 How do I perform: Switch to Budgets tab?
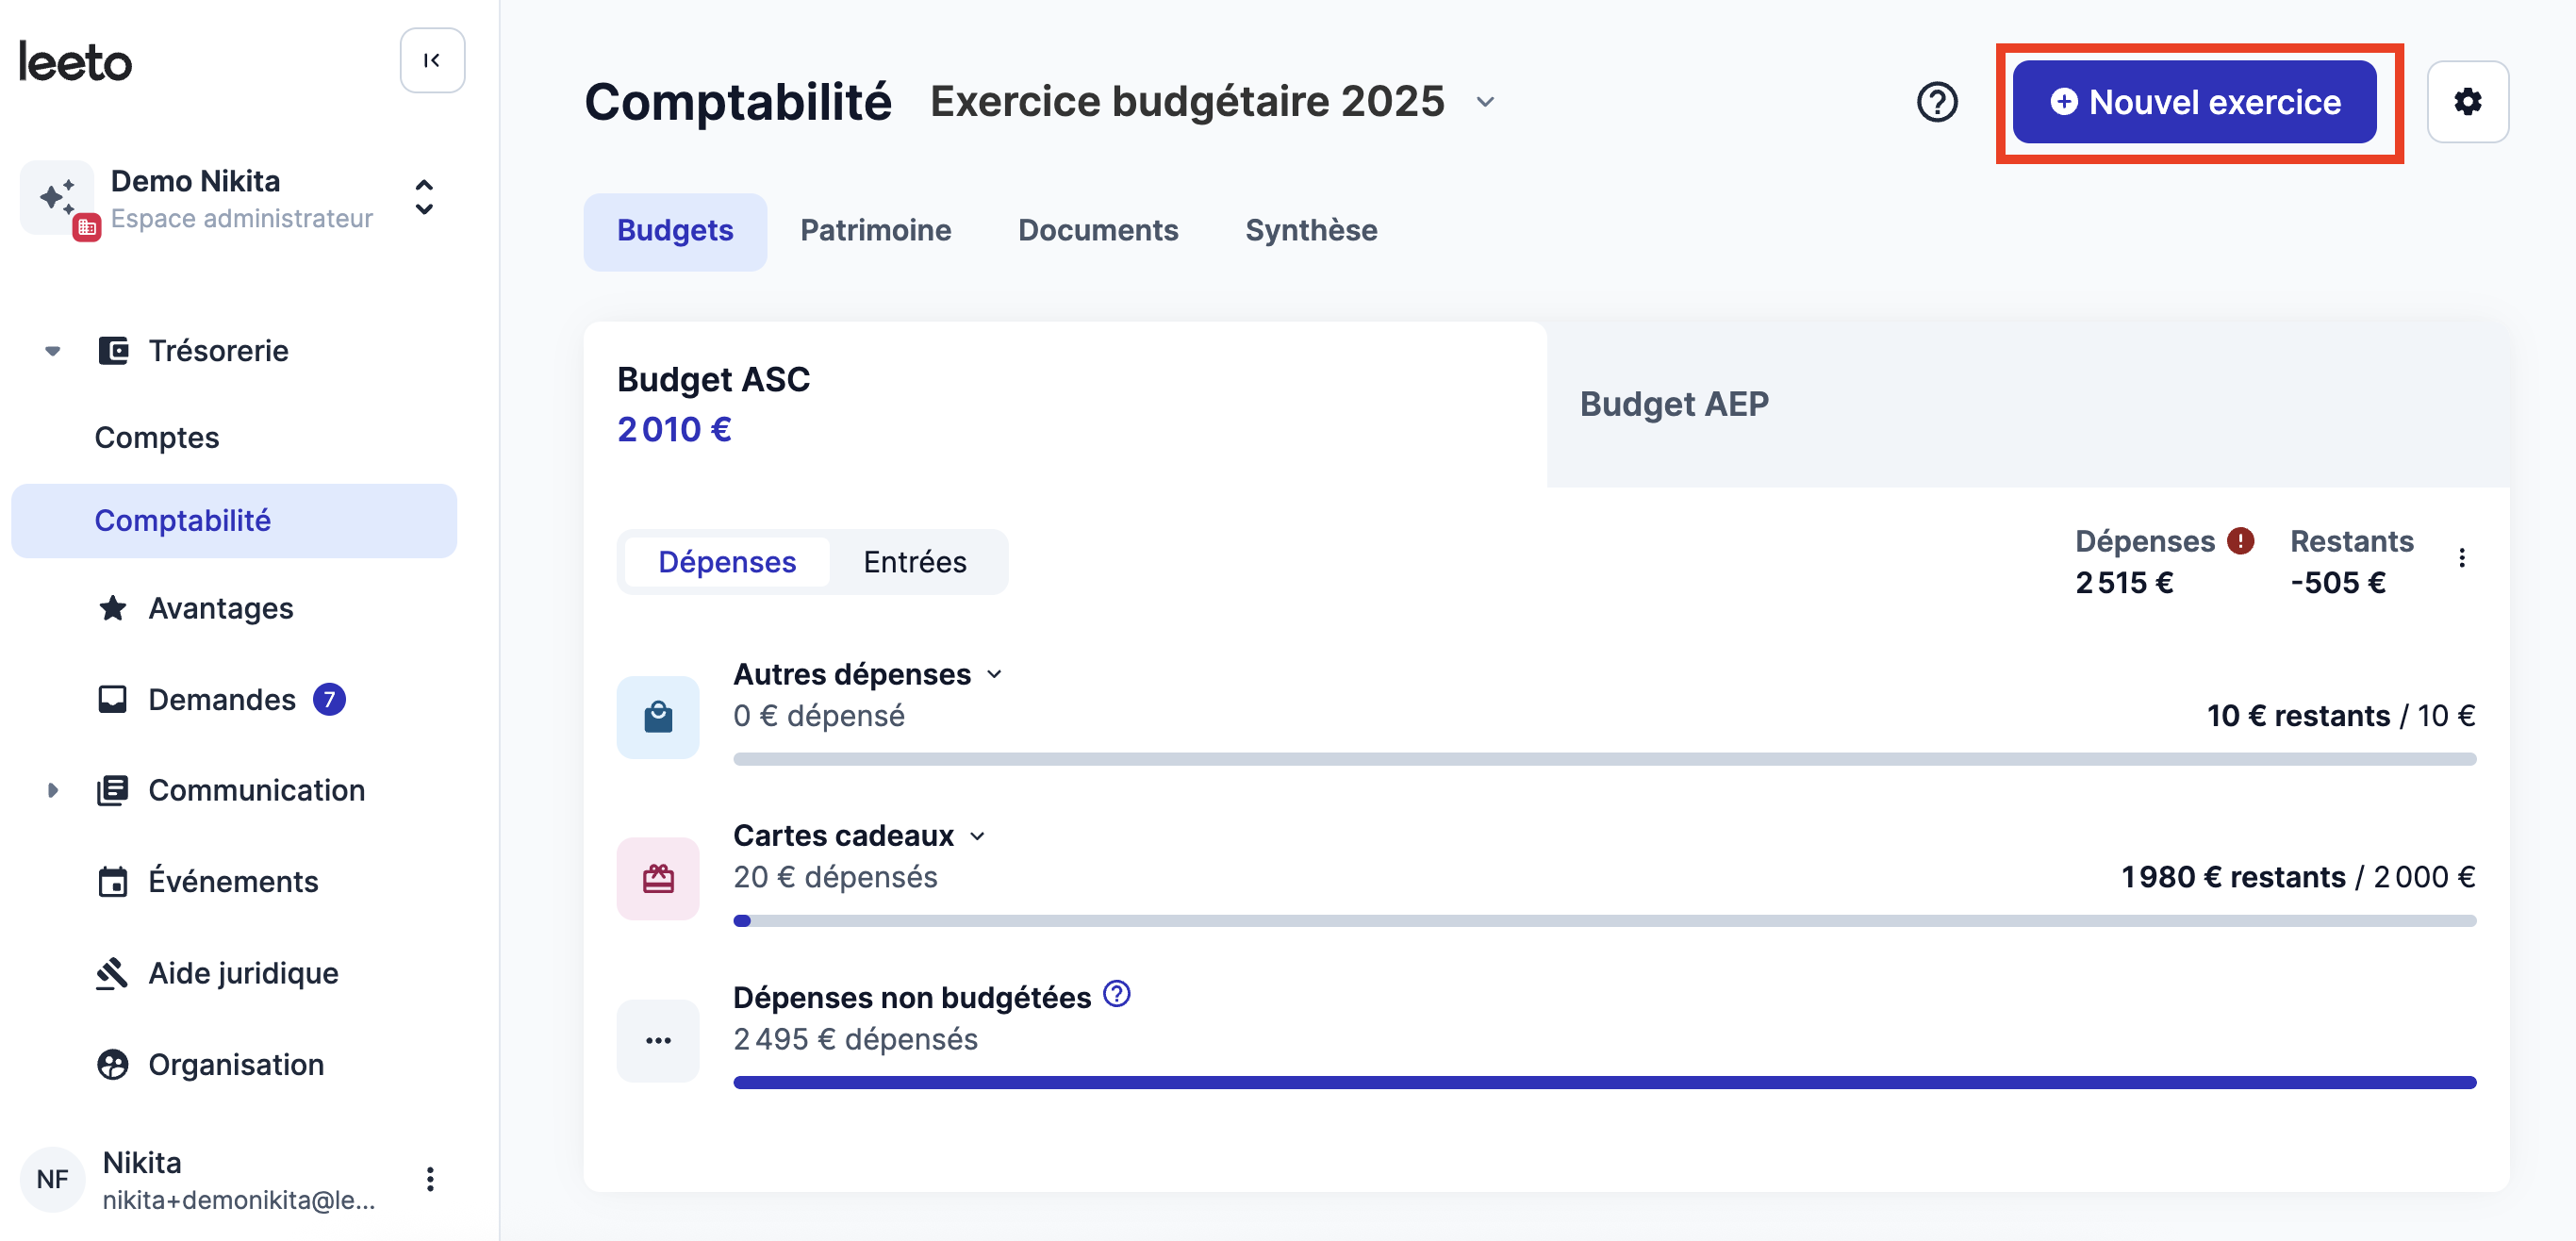point(675,231)
